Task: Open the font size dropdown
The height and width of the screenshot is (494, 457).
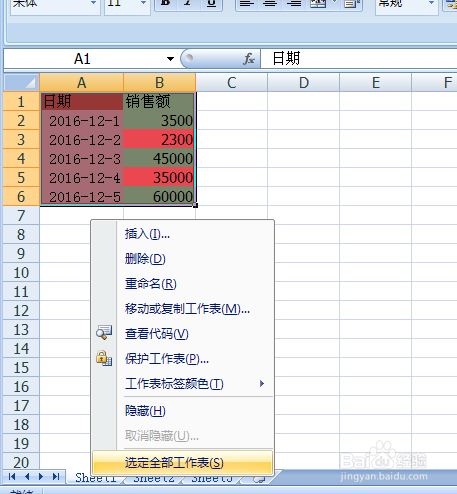Action: tap(144, 4)
